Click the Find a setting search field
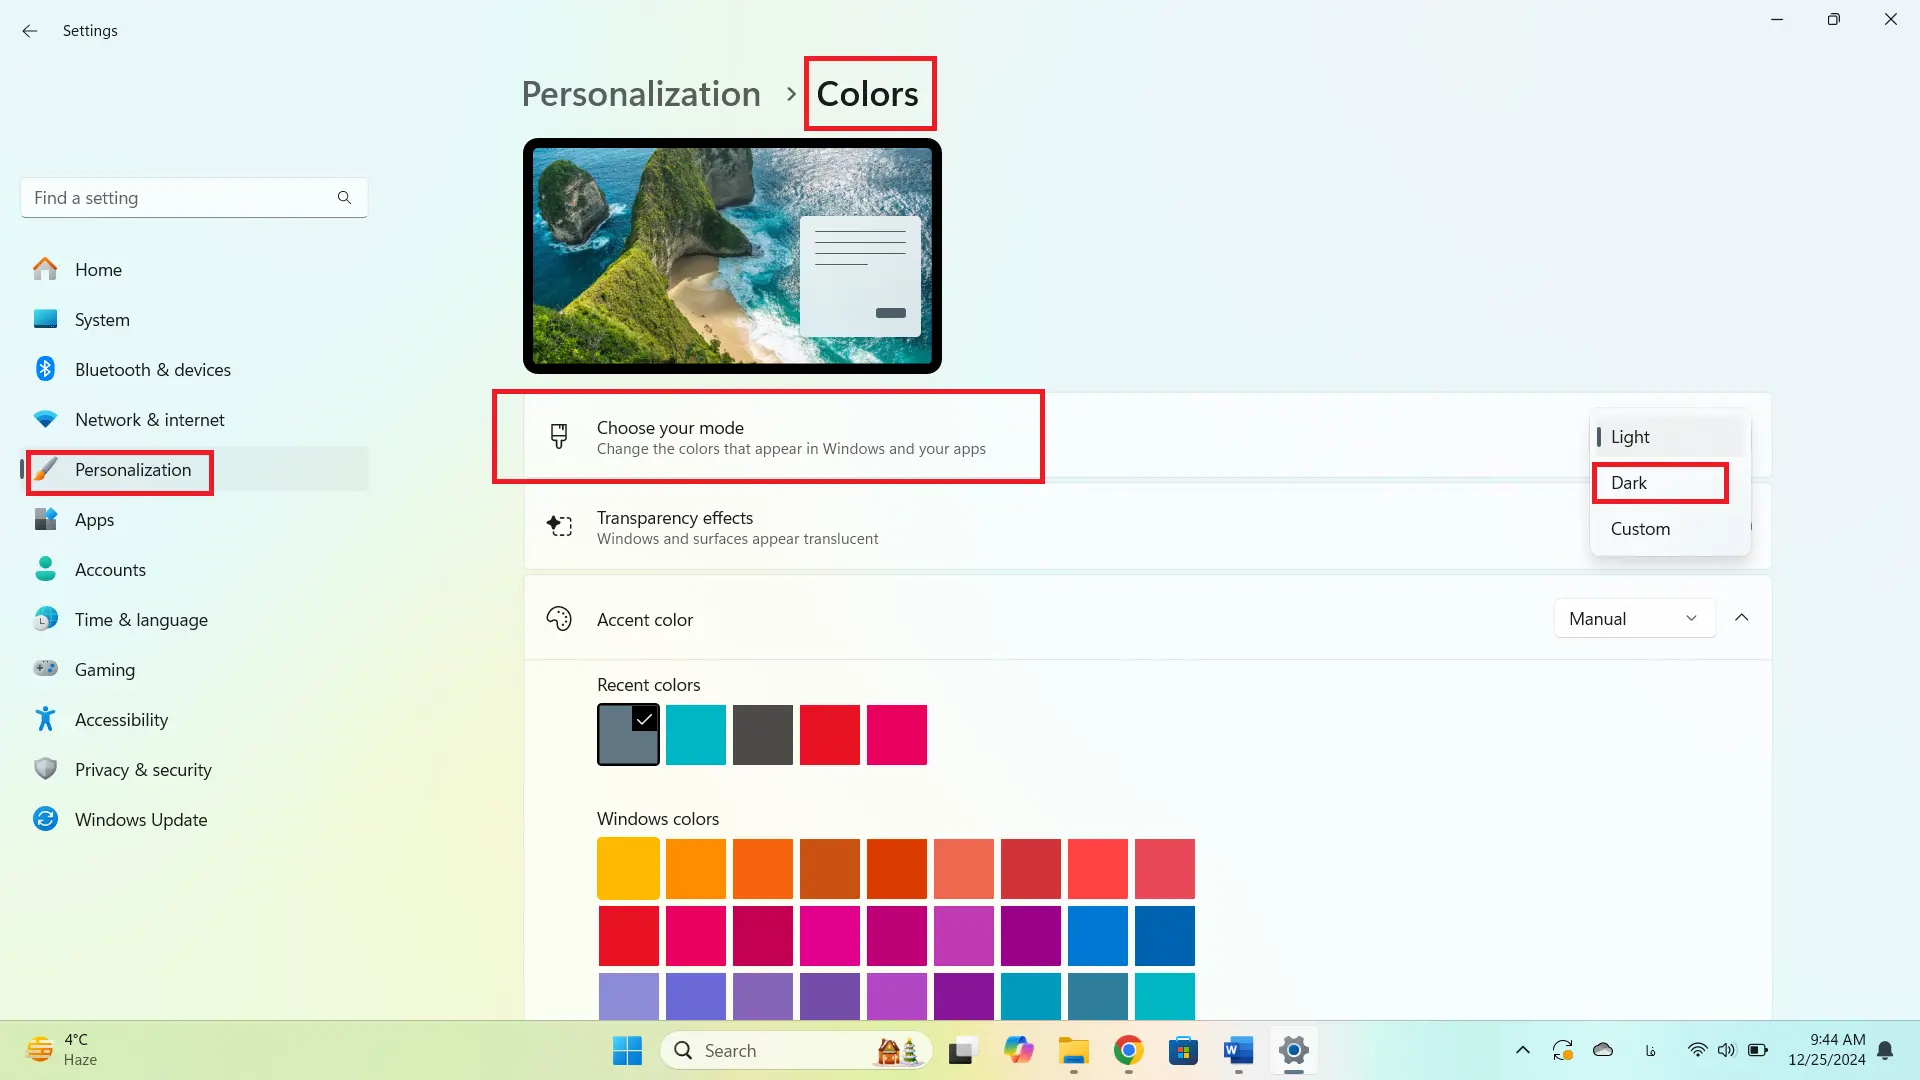 (x=180, y=198)
